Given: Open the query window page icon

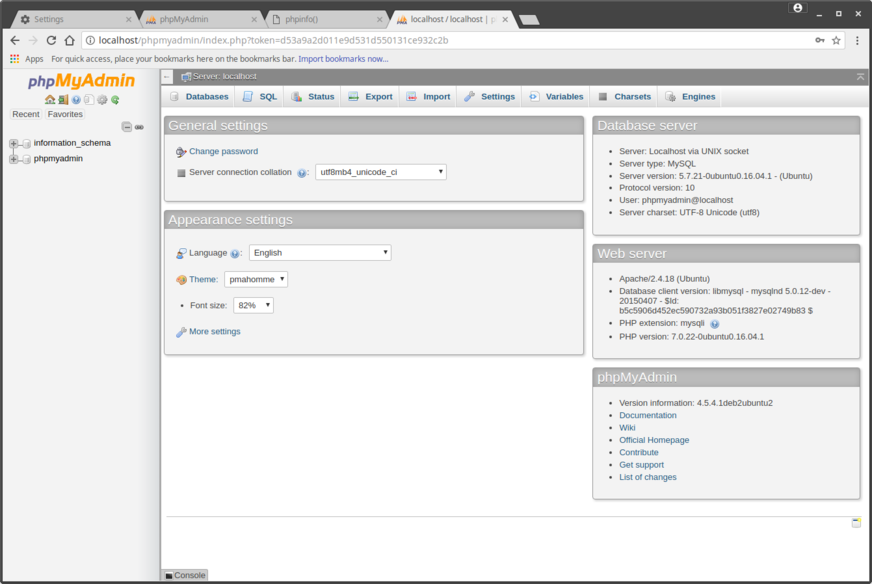Looking at the screenshot, I should pos(89,100).
